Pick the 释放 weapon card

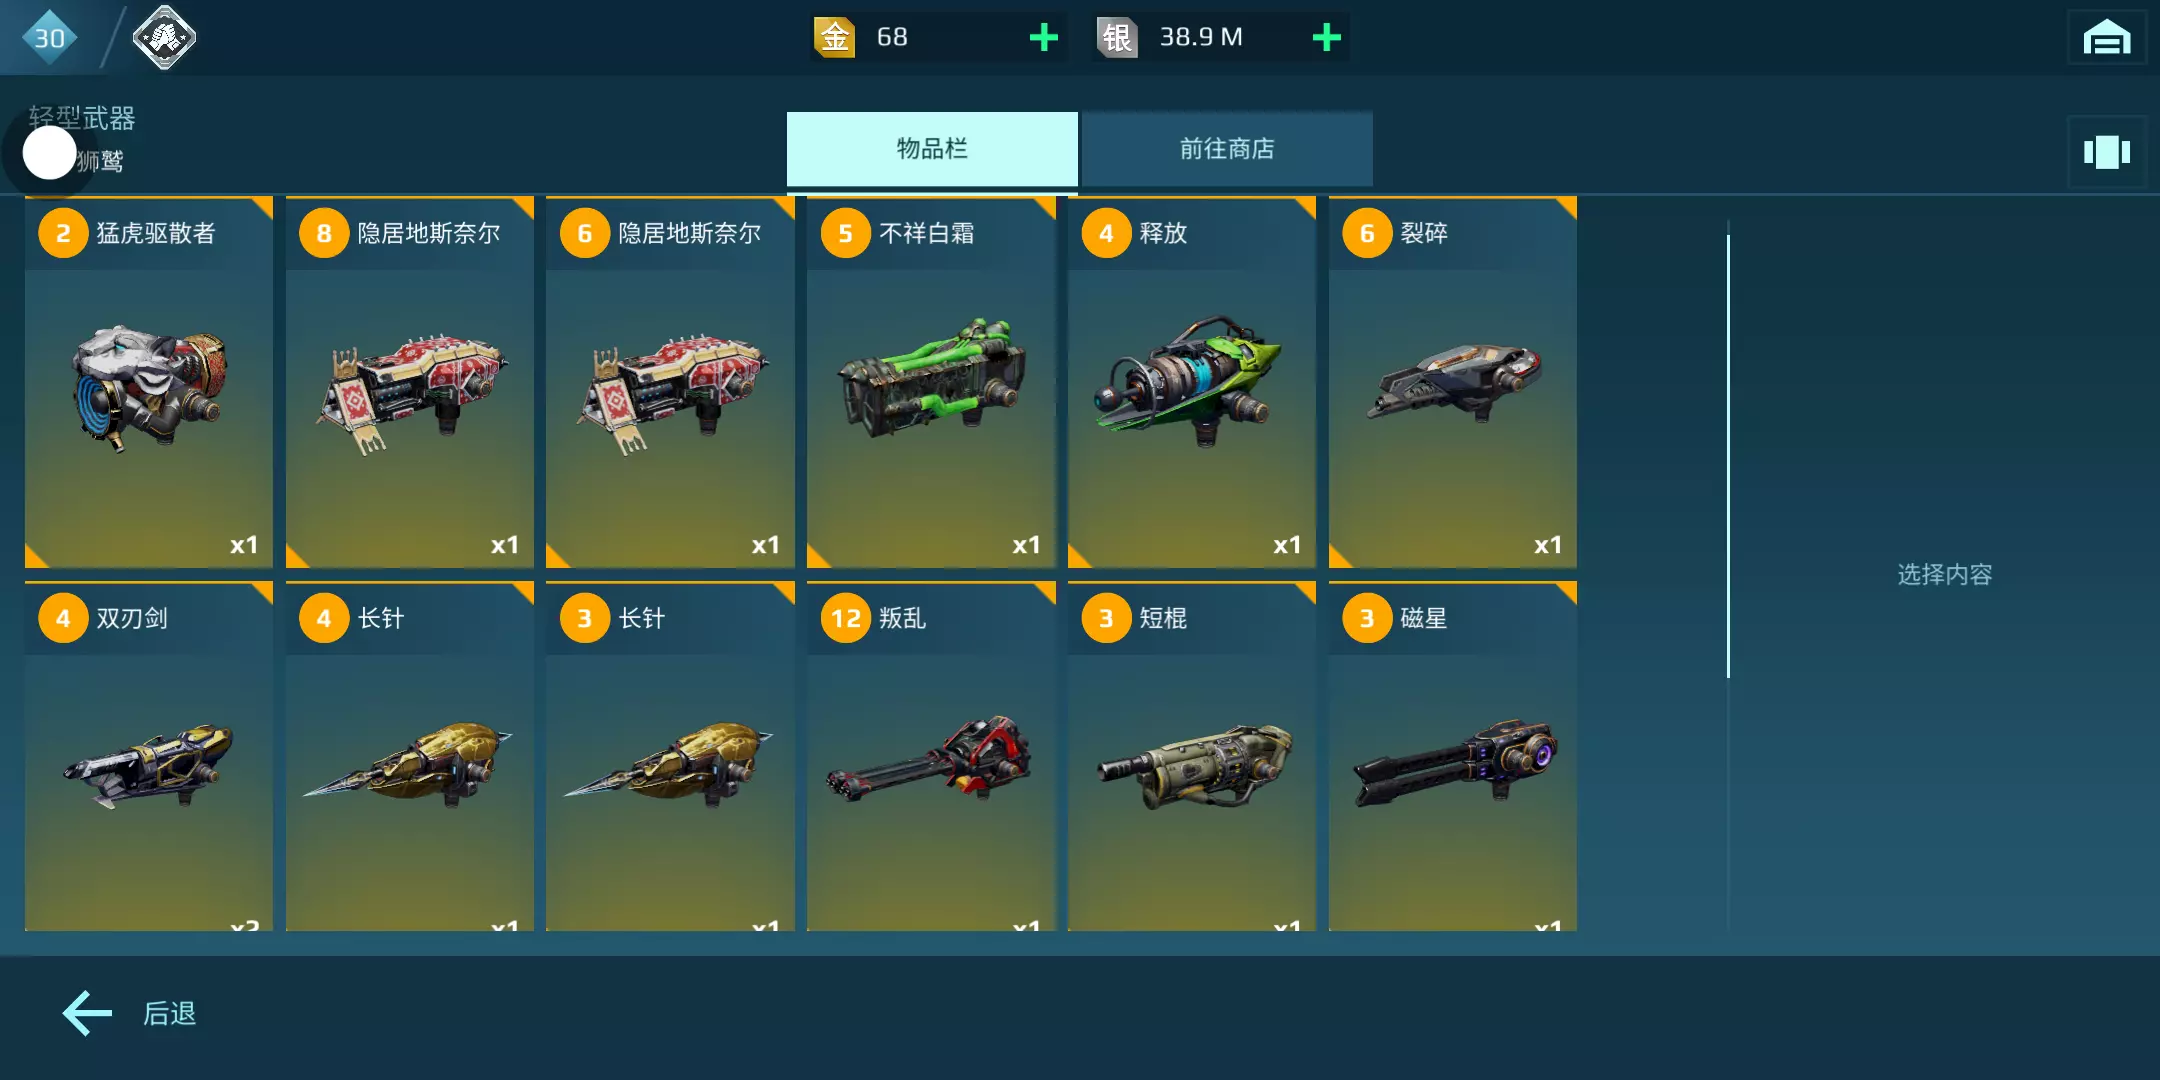click(x=1192, y=383)
